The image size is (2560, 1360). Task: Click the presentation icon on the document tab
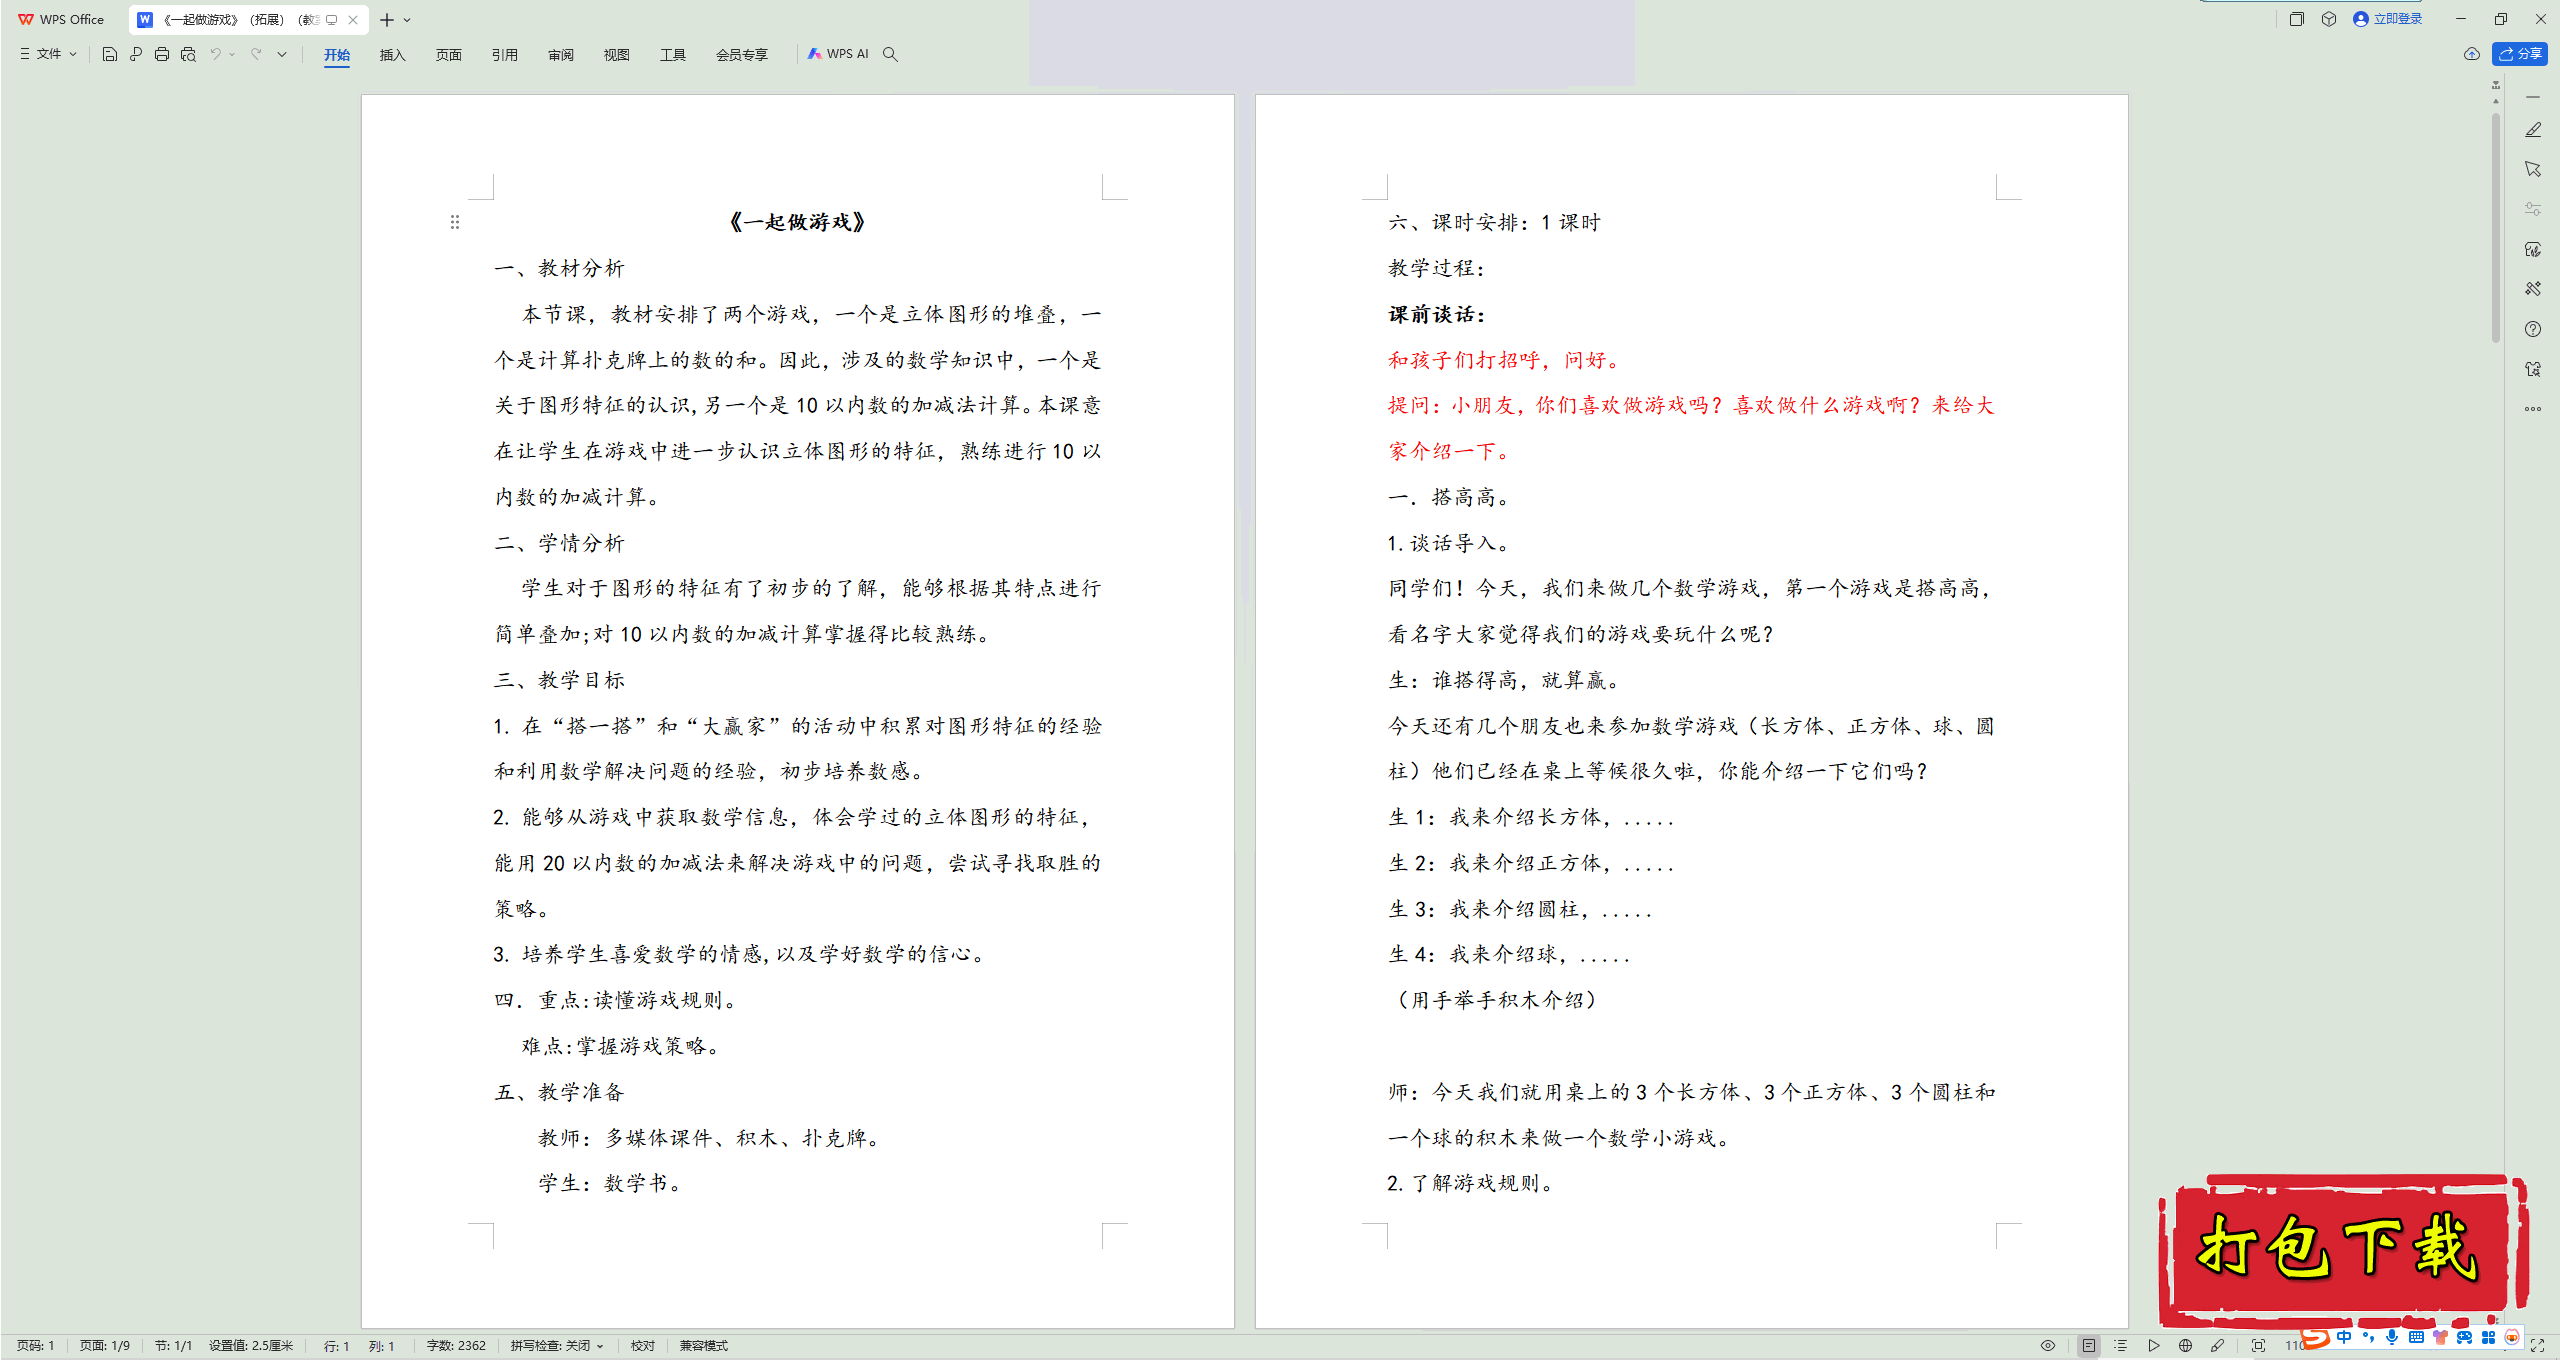tap(332, 19)
